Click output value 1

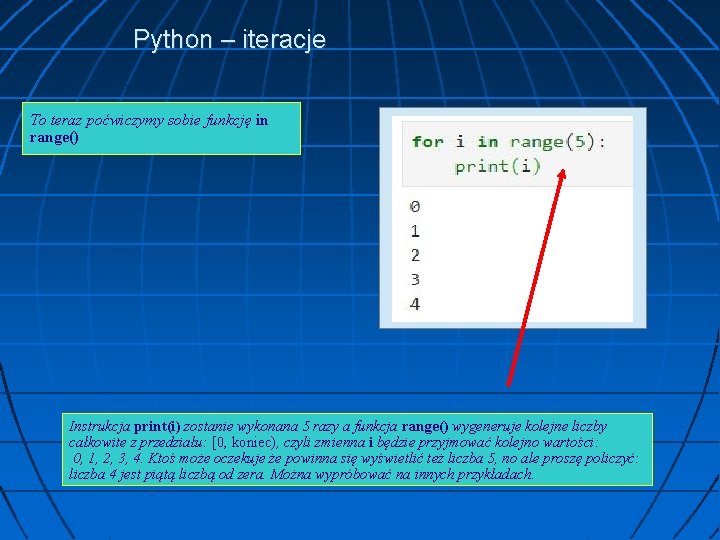coord(415,231)
